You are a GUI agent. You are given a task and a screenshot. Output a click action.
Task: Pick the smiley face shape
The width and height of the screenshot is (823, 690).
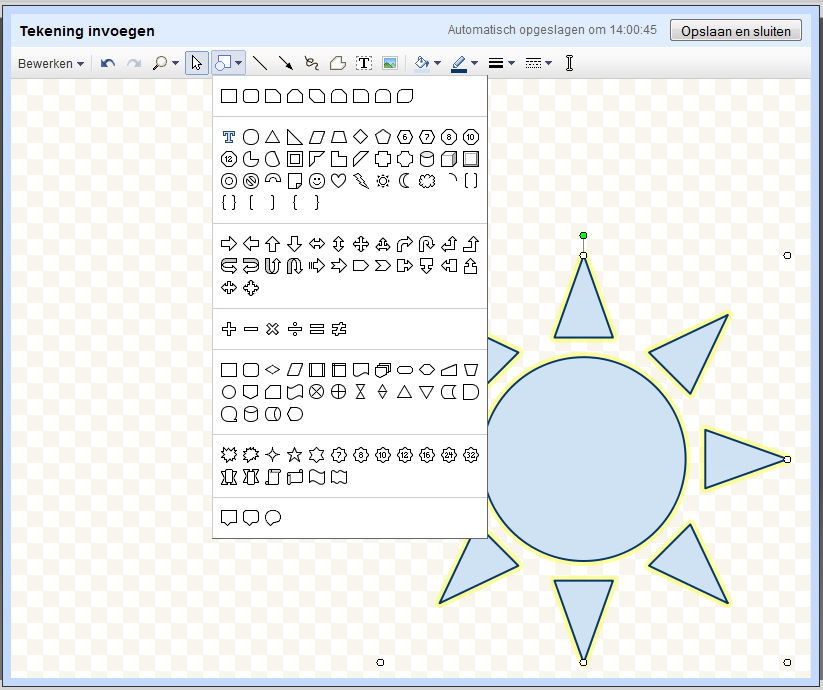coord(316,181)
